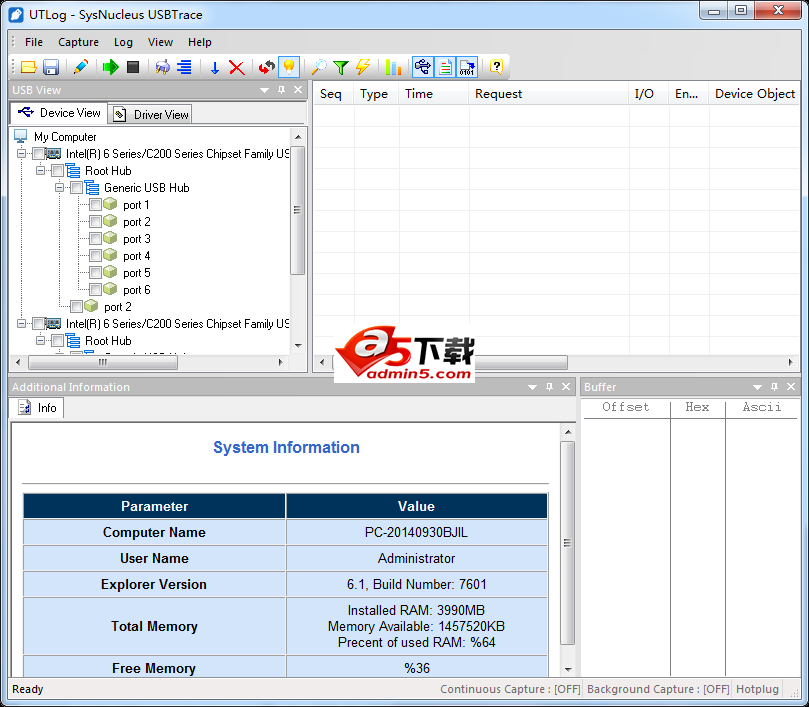Click the yellow lightning bolt toolbar icon
This screenshot has height=707, width=809.
(363, 67)
